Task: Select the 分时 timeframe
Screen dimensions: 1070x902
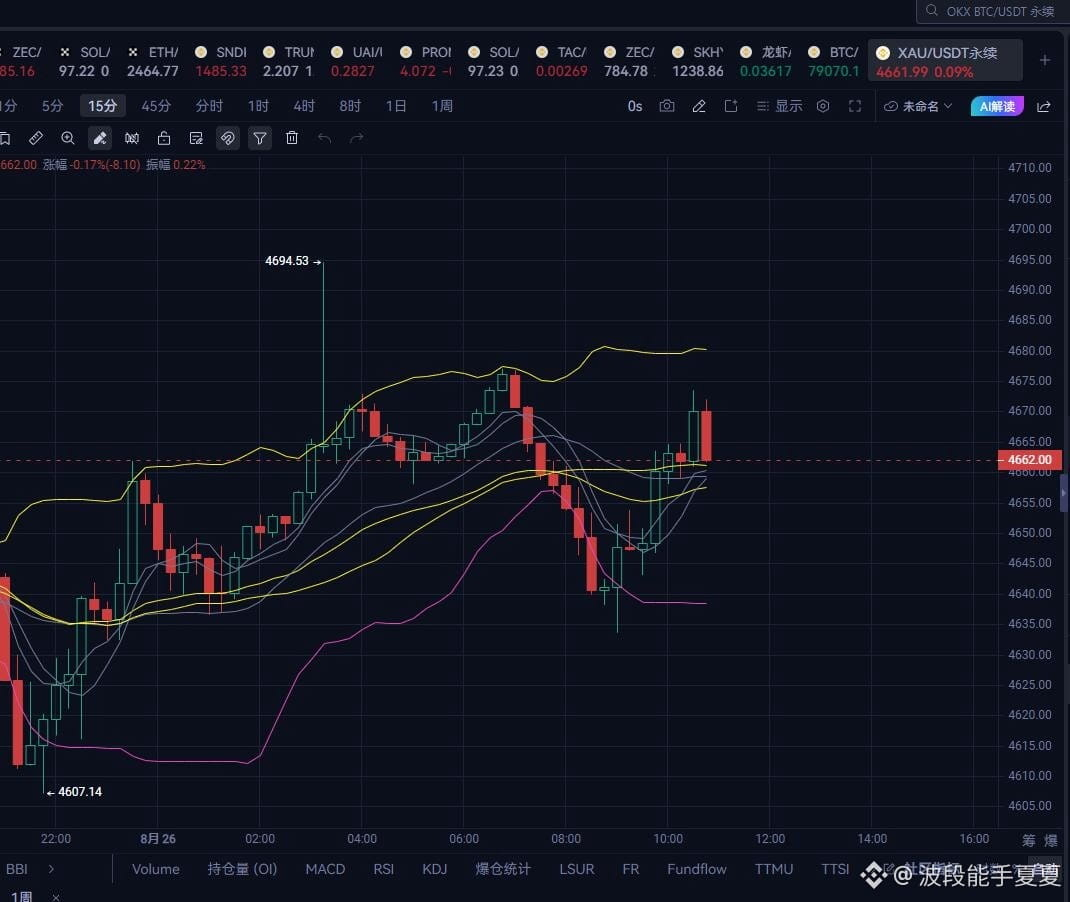Action: pyautogui.click(x=209, y=106)
